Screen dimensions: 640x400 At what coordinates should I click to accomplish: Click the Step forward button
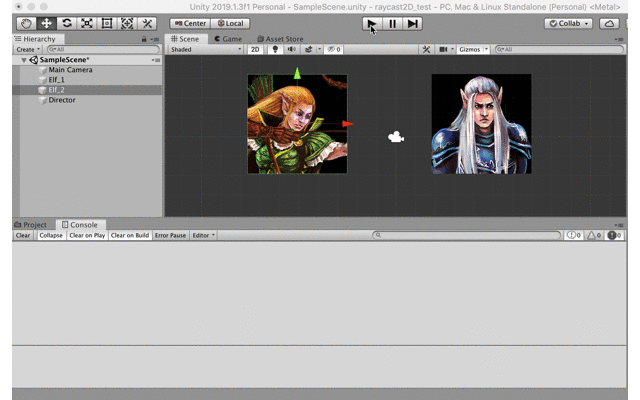click(413, 23)
